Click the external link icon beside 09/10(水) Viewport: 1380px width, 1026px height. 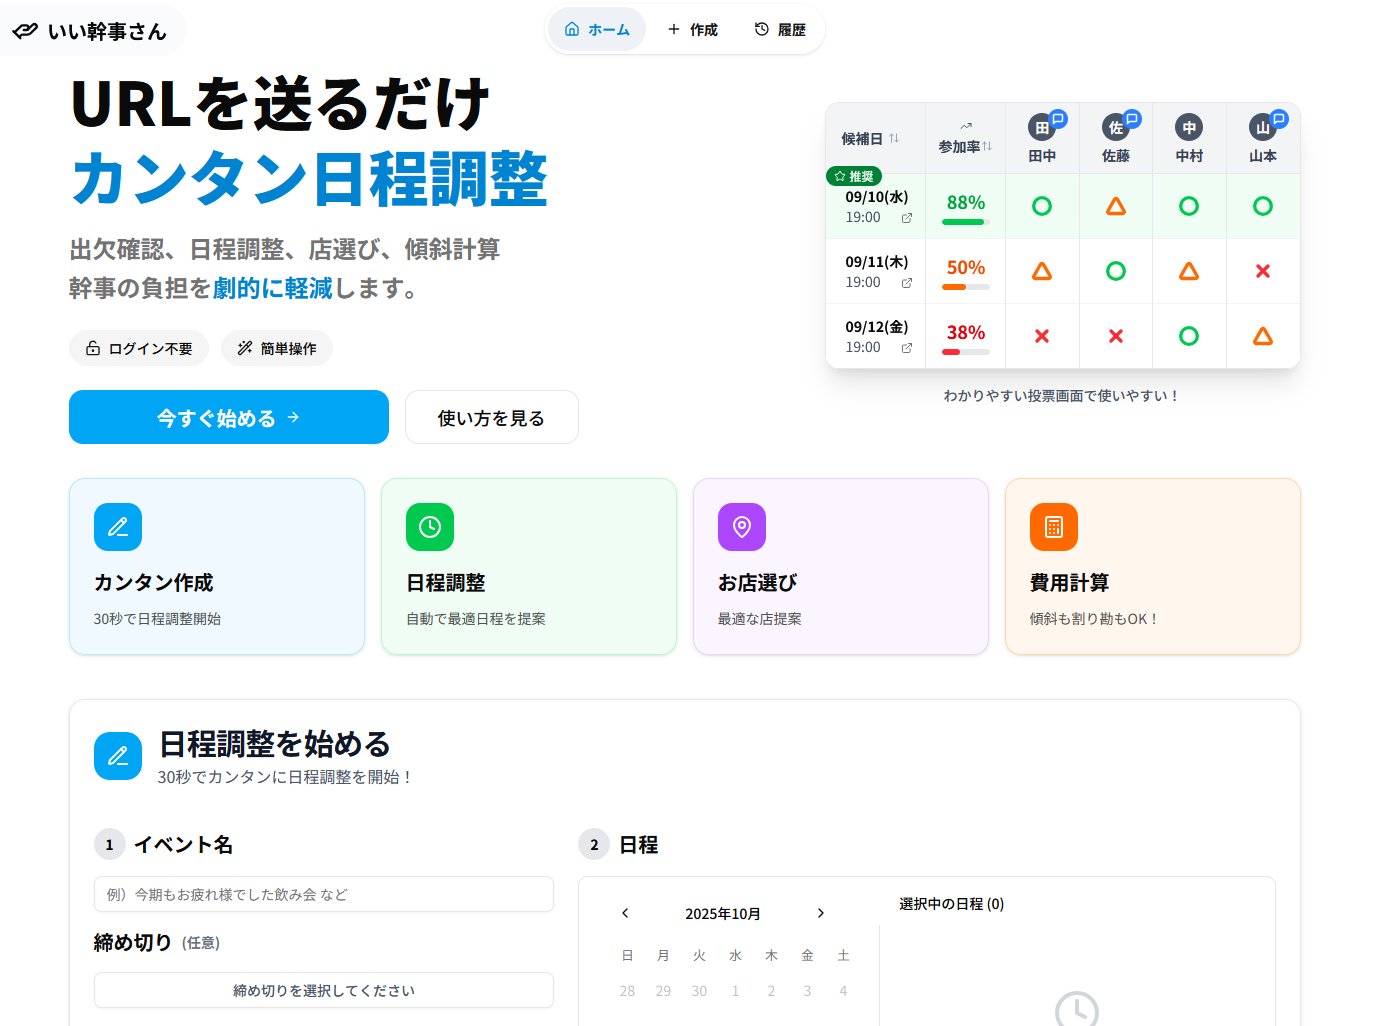pyautogui.click(x=906, y=218)
